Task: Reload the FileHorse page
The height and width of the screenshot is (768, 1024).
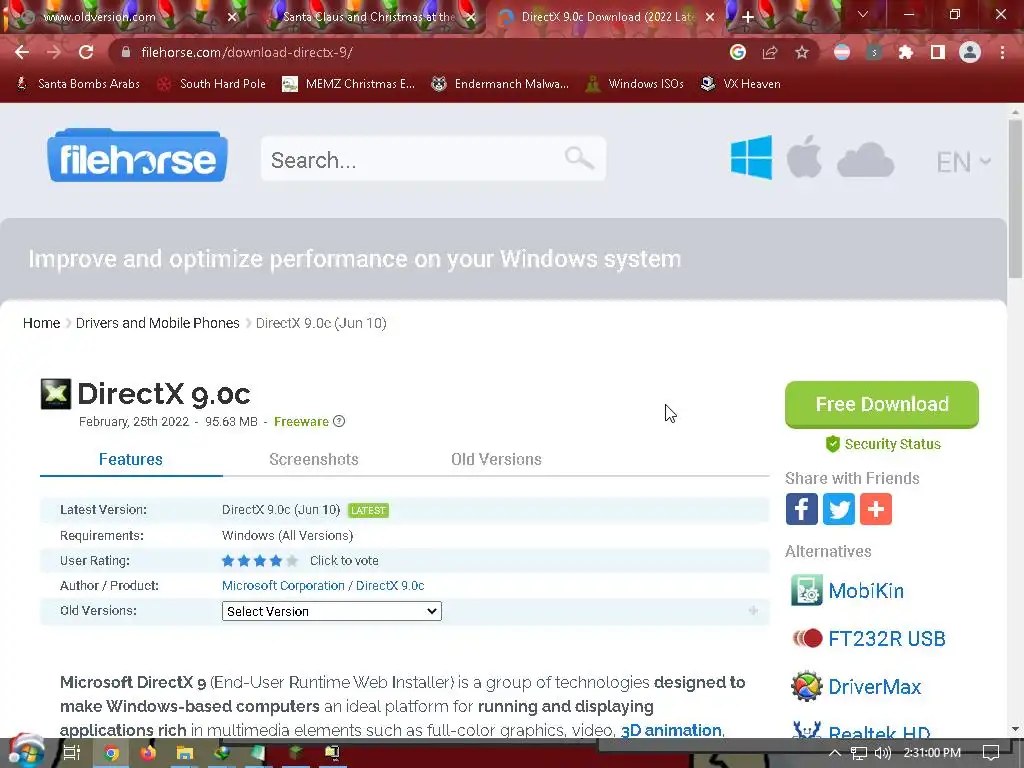Action: [86, 52]
